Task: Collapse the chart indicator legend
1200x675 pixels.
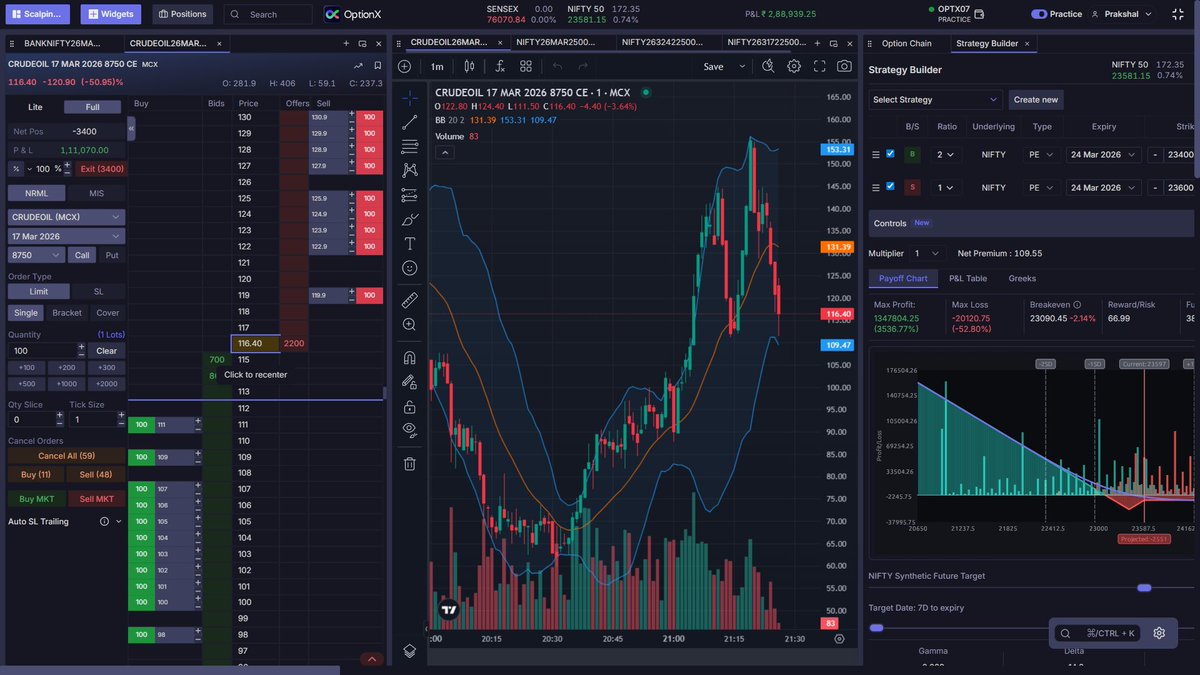Action: point(445,152)
